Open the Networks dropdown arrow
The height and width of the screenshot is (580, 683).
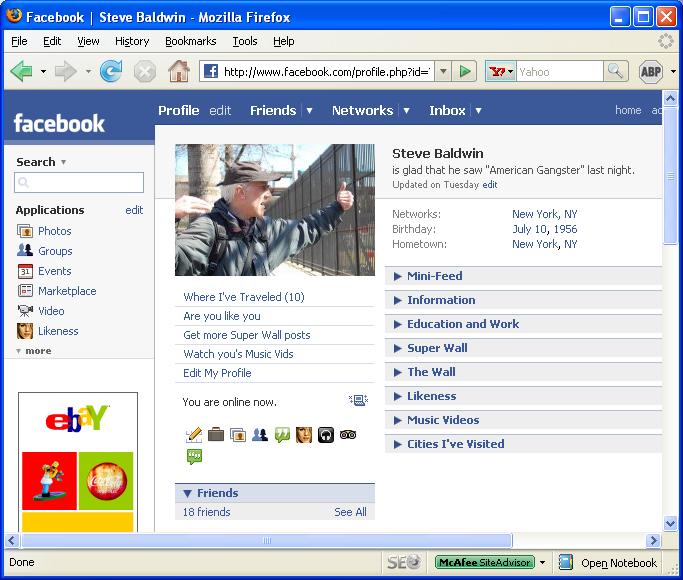click(406, 111)
